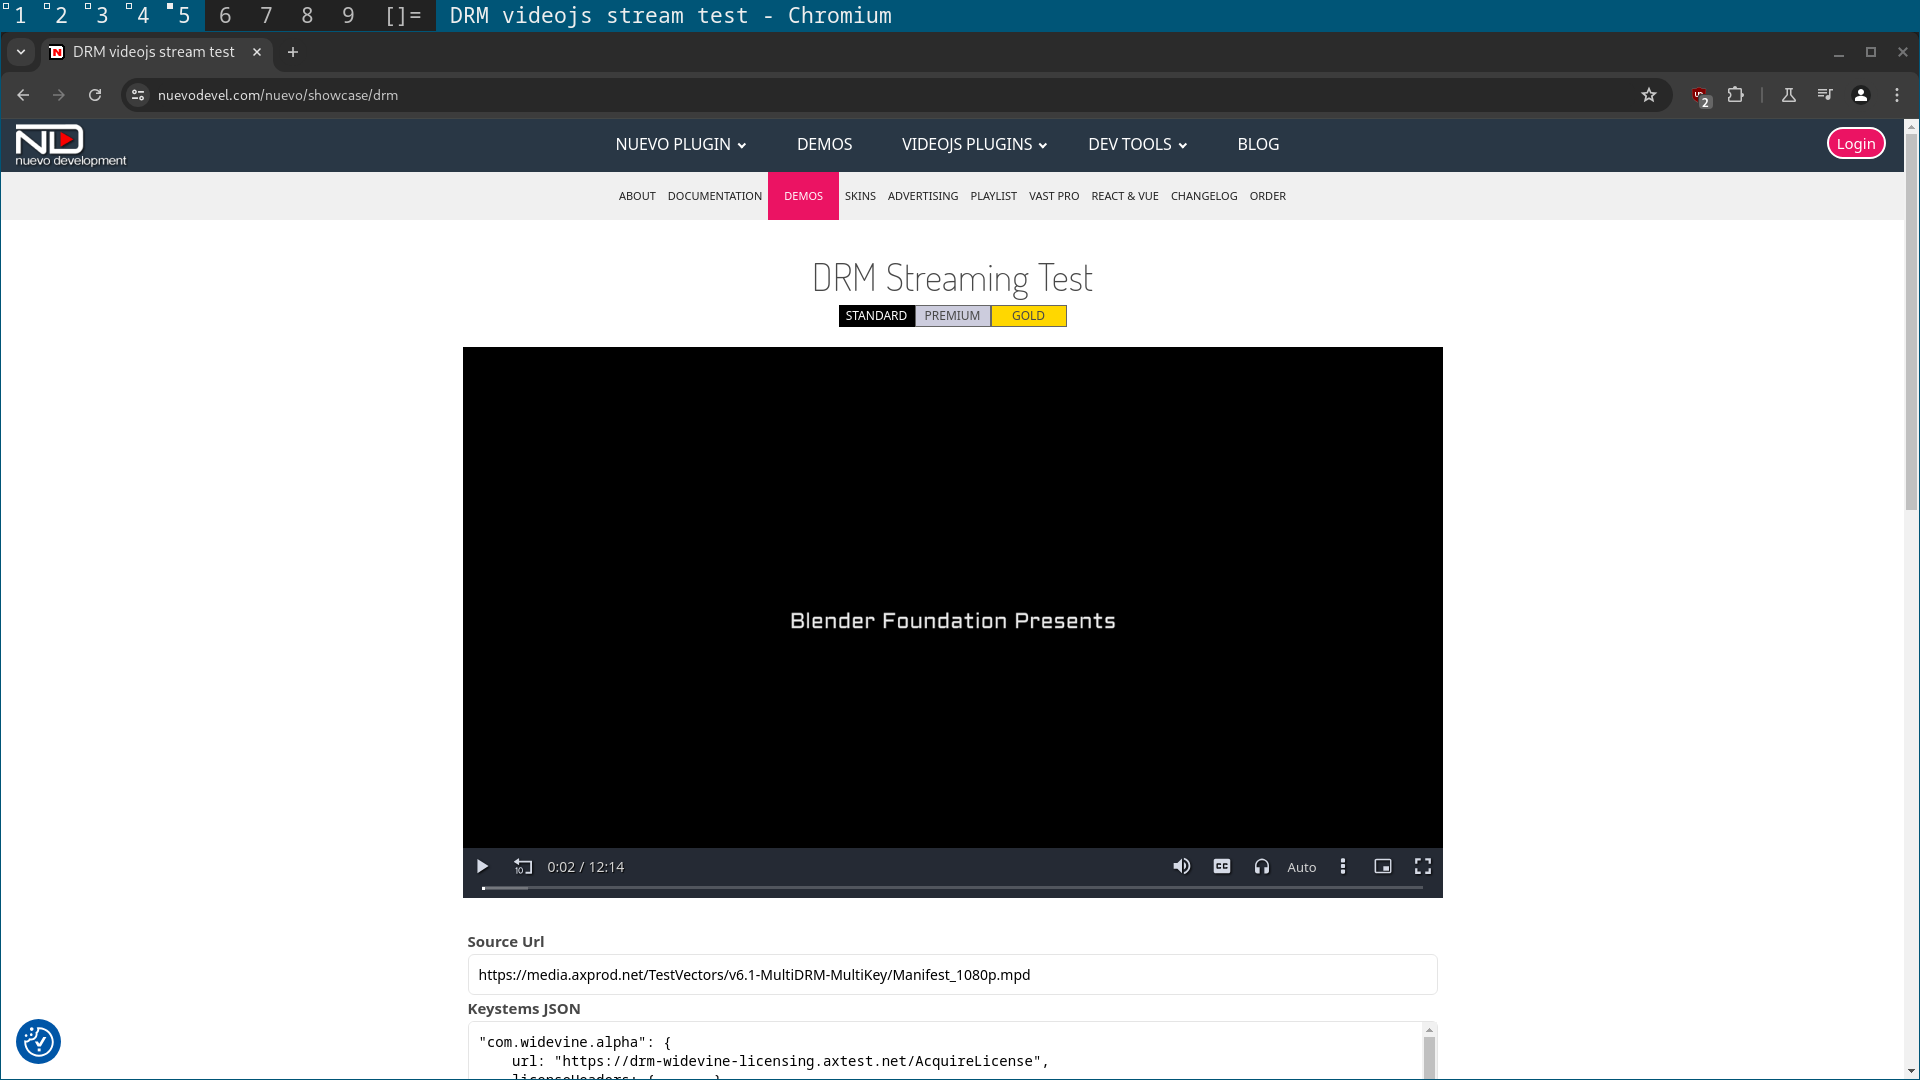Click the Source Url input field

951,975
